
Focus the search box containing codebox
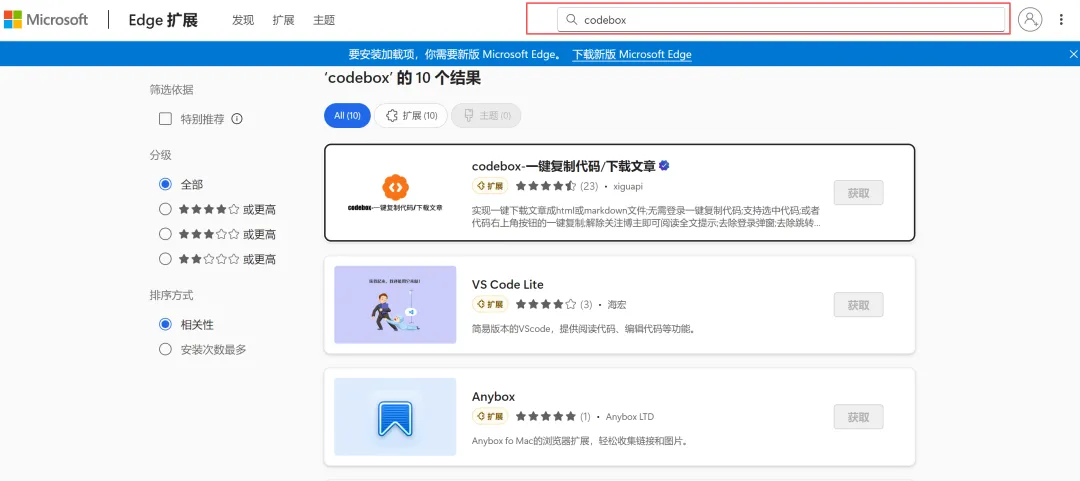tap(781, 20)
